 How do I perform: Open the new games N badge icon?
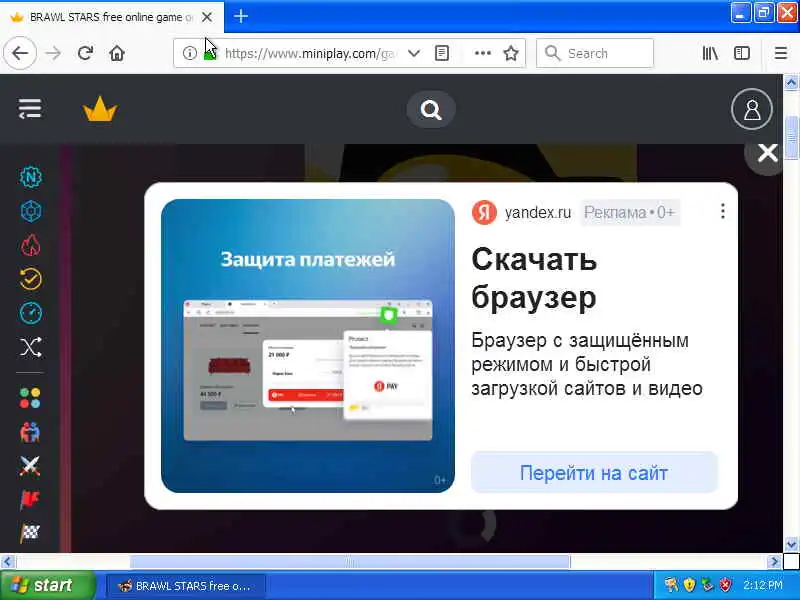(31, 177)
